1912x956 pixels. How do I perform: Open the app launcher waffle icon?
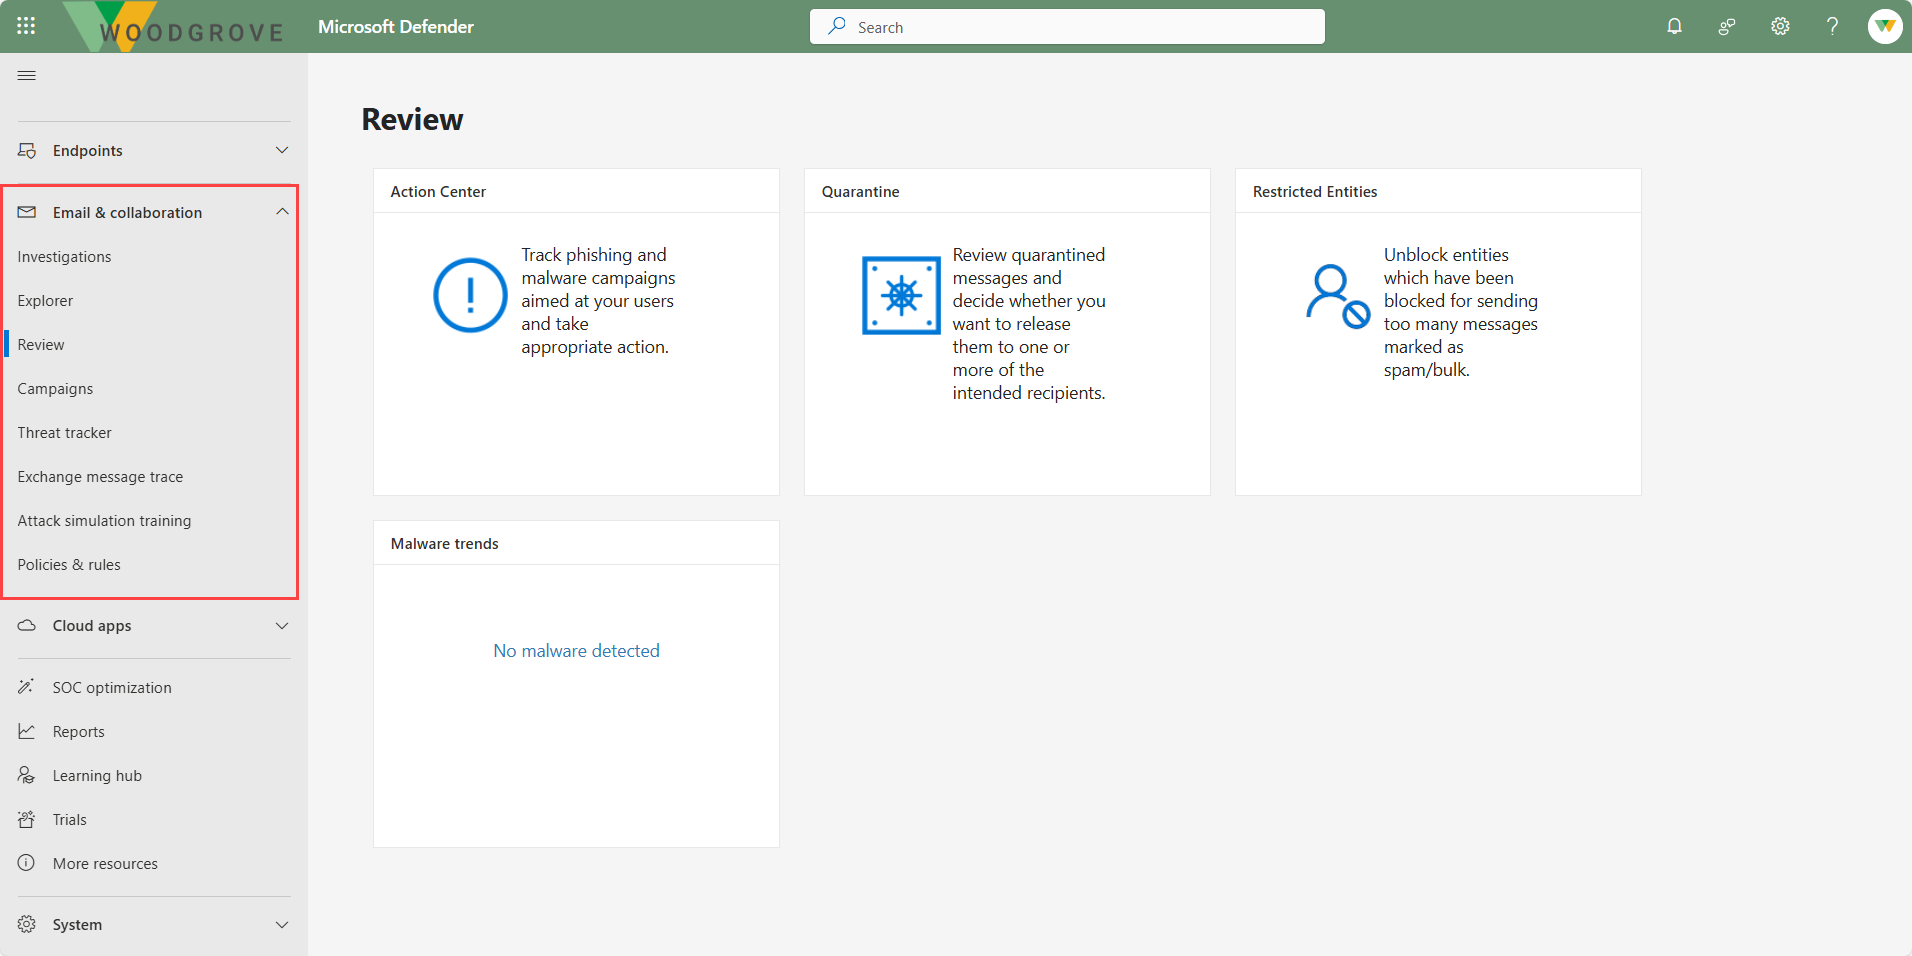26,26
